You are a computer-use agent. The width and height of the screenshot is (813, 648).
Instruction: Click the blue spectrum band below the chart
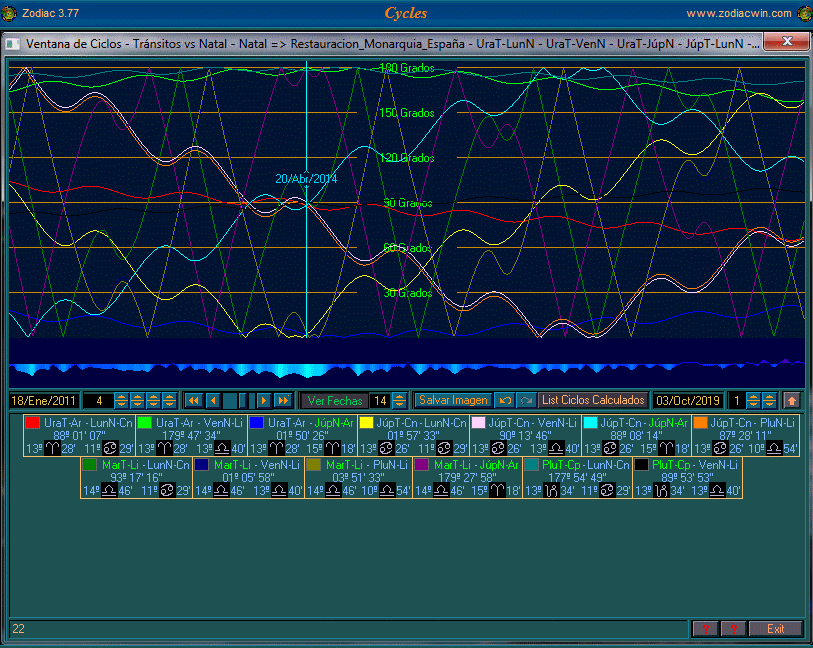pyautogui.click(x=406, y=369)
